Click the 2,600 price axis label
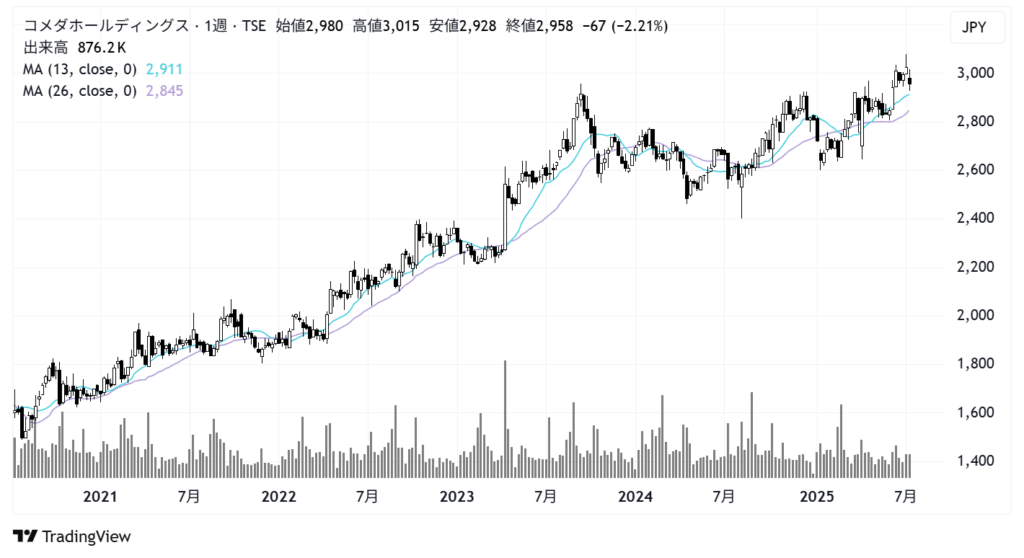 tap(976, 170)
